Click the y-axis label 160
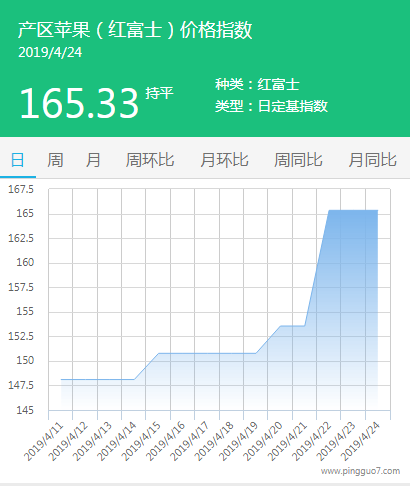Image resolution: width=410 pixels, height=486 pixels. point(25,262)
